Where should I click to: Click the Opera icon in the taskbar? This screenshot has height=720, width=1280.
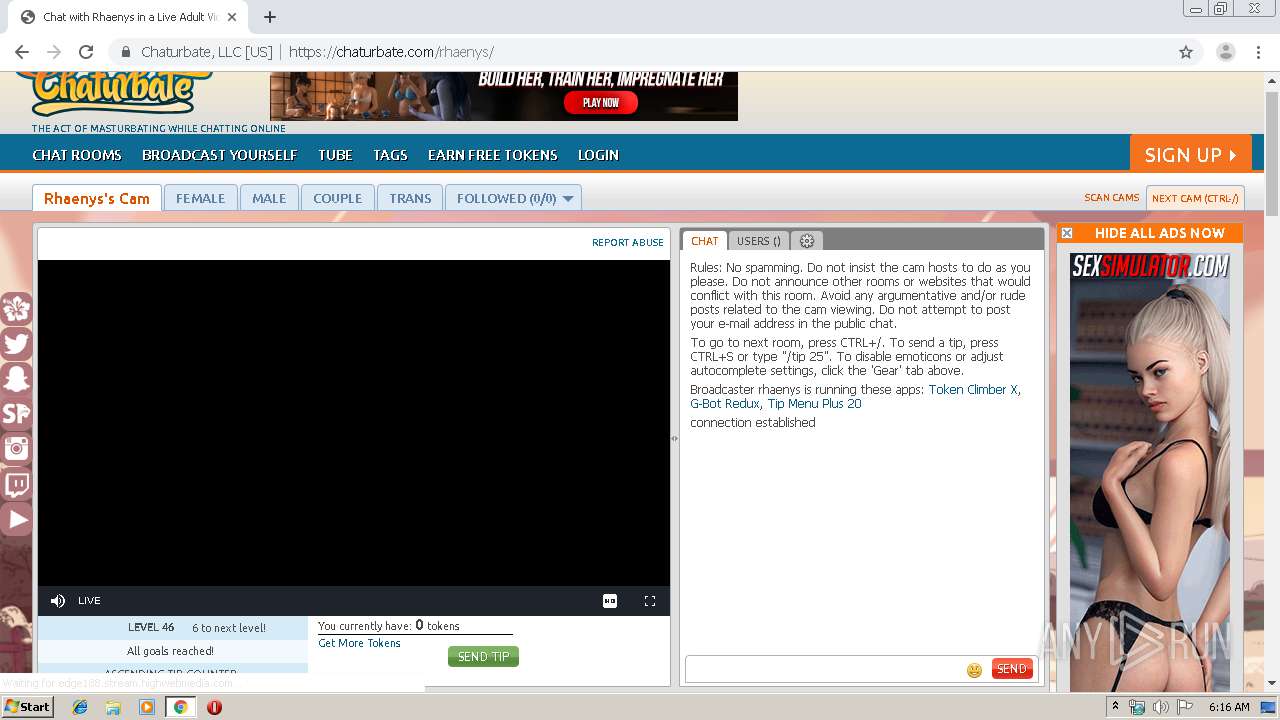click(x=214, y=707)
